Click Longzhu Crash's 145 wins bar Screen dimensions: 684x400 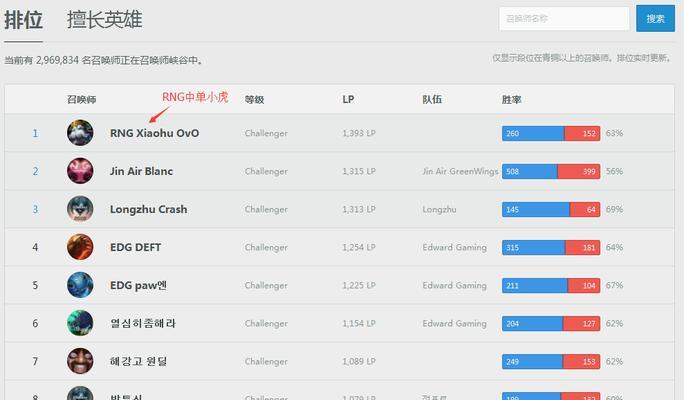point(536,209)
